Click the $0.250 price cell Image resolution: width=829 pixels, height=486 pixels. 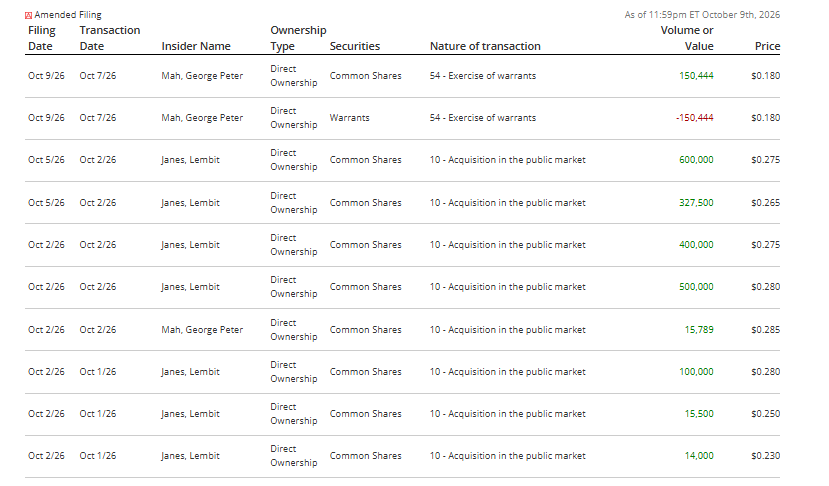(x=766, y=414)
